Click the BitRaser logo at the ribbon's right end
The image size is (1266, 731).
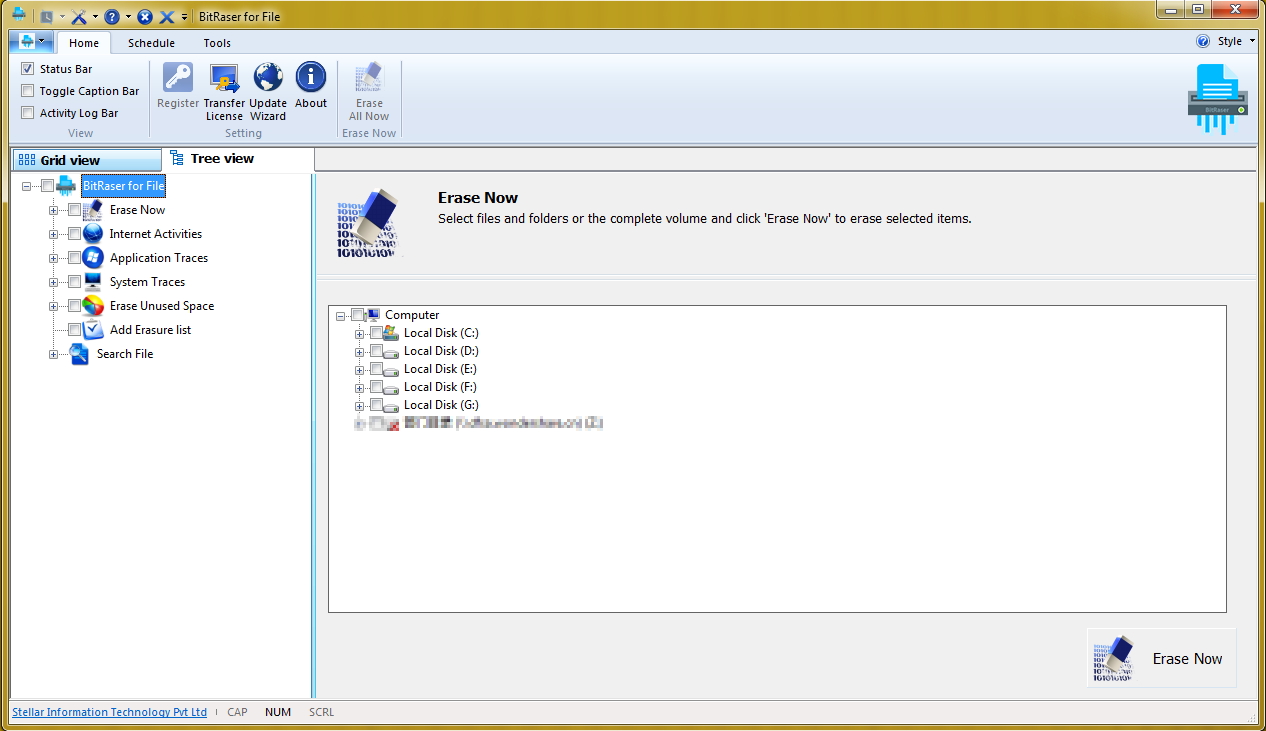(x=1218, y=99)
